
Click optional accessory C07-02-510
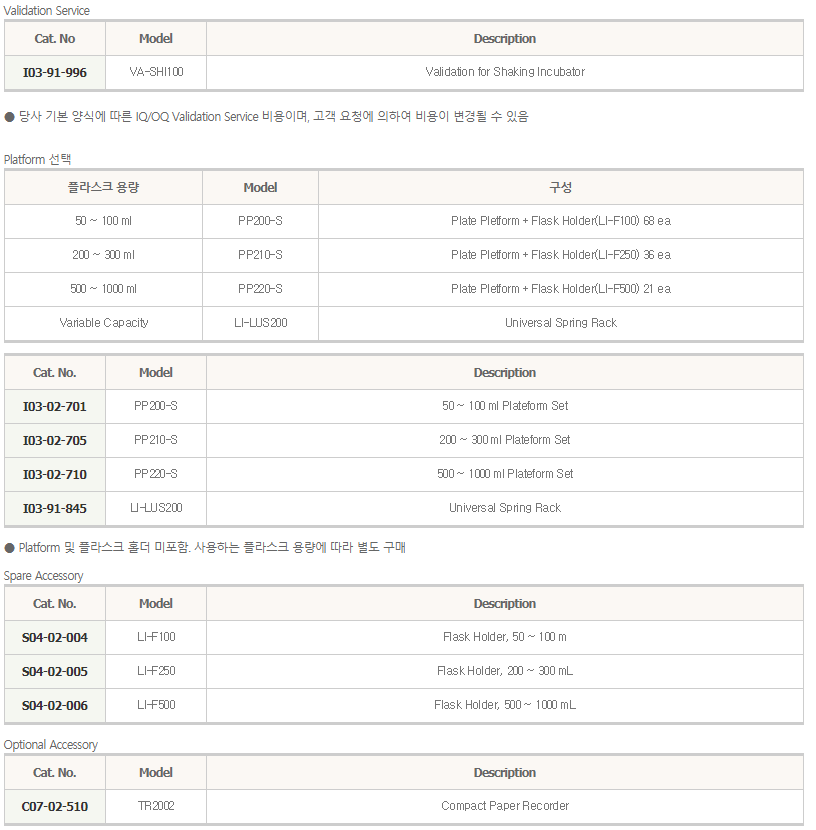(x=55, y=806)
